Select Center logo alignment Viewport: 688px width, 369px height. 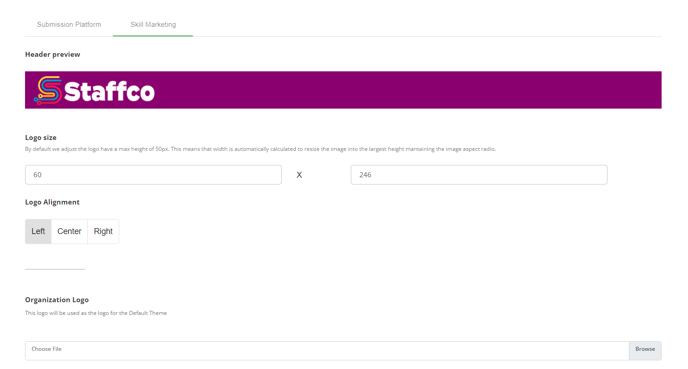point(69,231)
